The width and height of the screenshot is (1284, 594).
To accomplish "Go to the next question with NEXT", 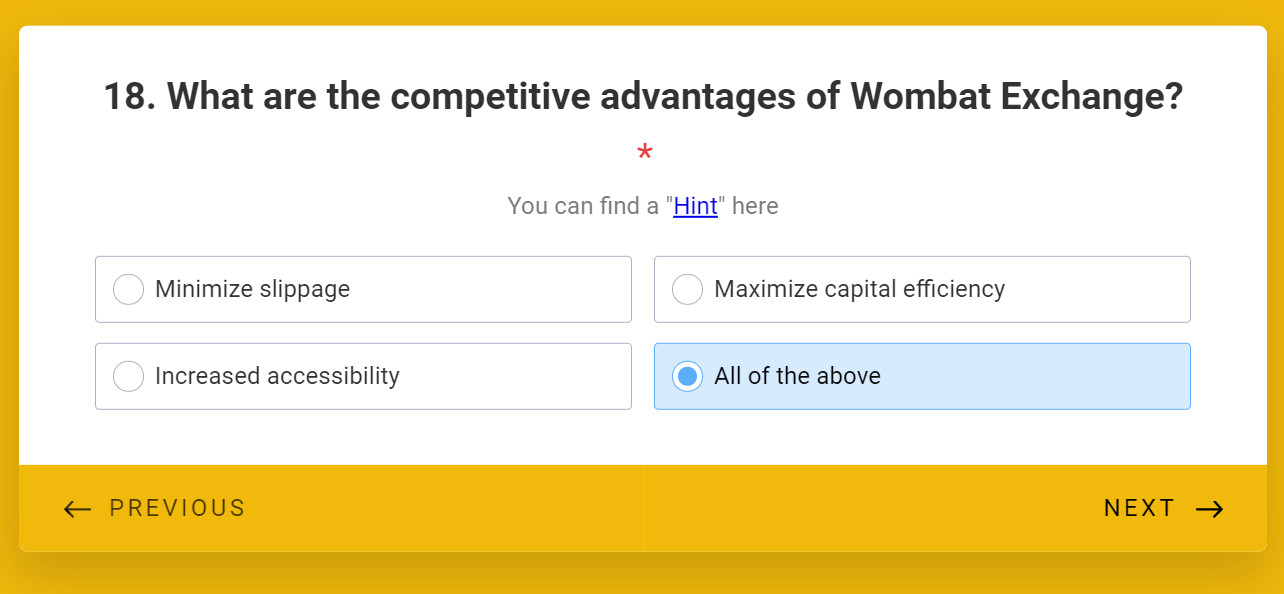I will [1139, 508].
